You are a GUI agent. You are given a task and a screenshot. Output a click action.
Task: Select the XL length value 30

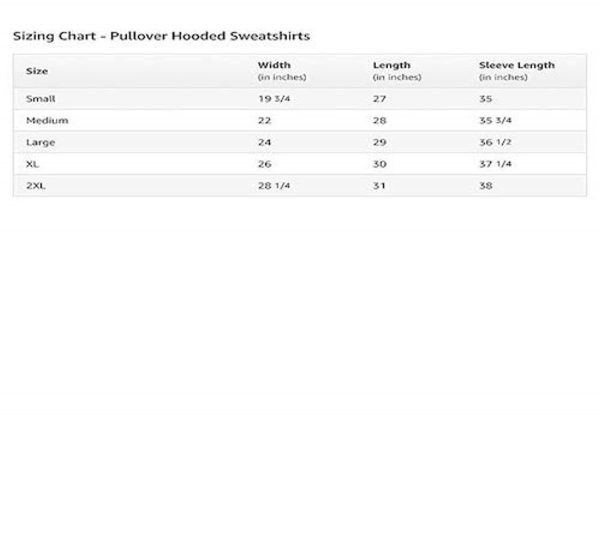pyautogui.click(x=380, y=163)
